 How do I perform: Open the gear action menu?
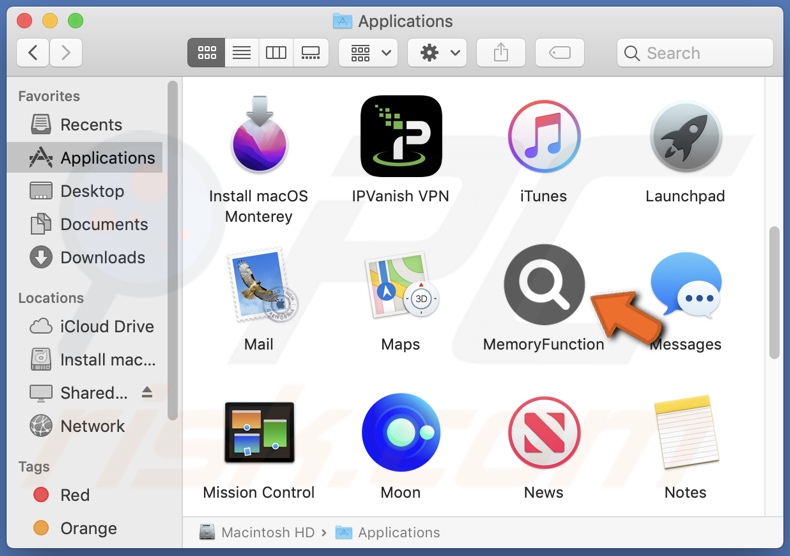click(437, 52)
